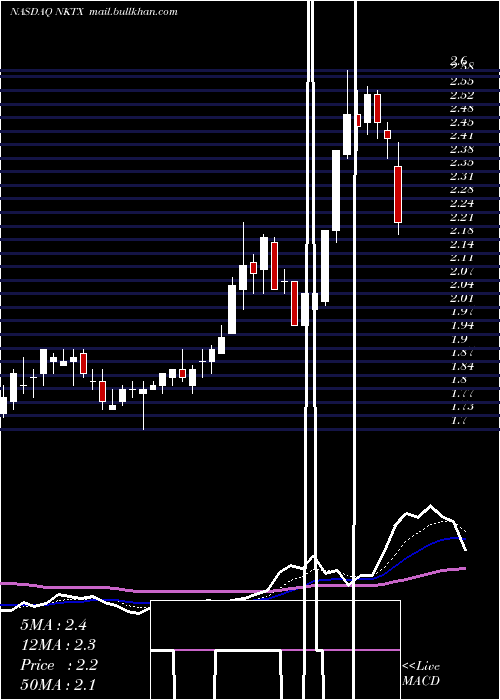The height and width of the screenshot is (700, 500).
Task: Click the 2.07 price axis label
Action: coord(462,271)
